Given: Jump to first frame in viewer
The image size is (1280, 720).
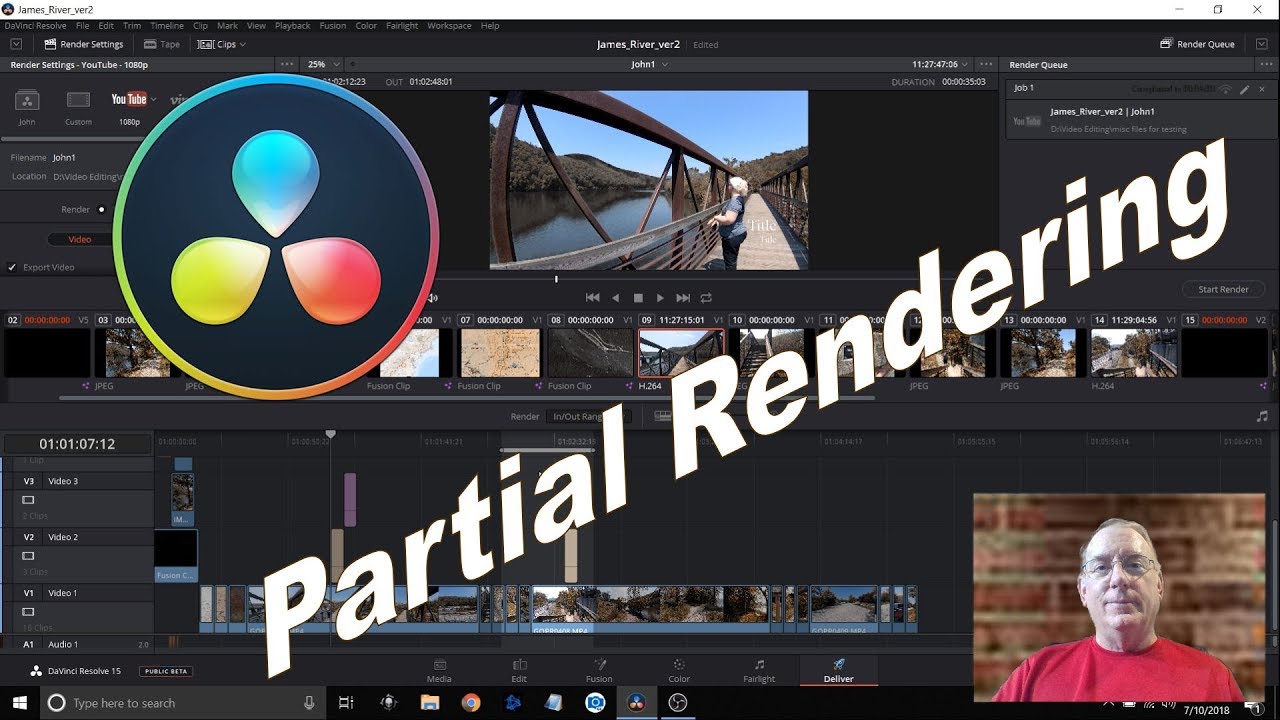Looking at the screenshot, I should (592, 298).
